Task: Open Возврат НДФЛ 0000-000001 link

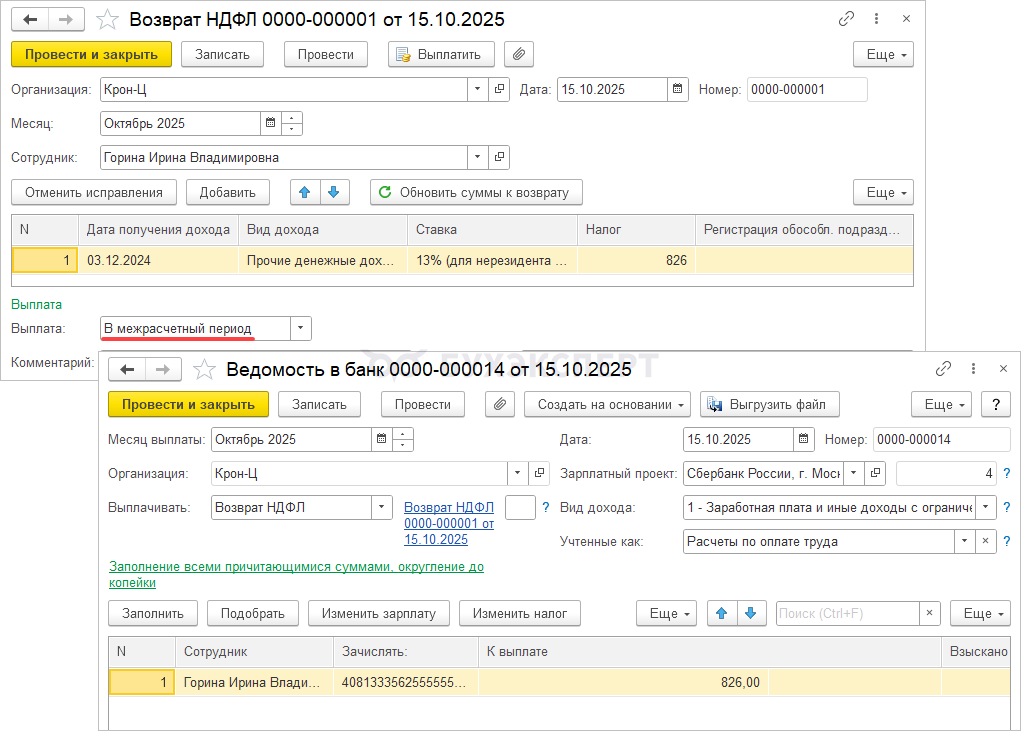Action: [449, 523]
